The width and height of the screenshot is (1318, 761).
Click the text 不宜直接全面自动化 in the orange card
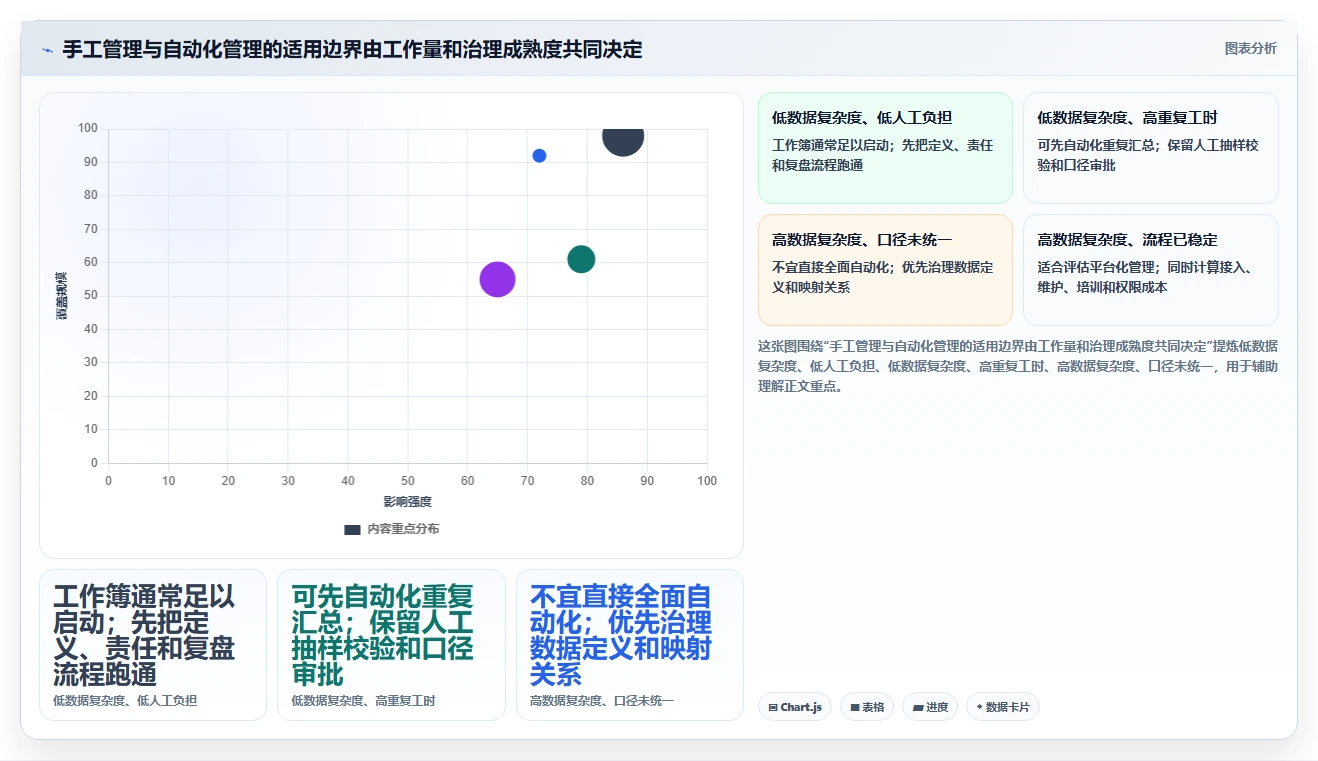click(x=832, y=267)
